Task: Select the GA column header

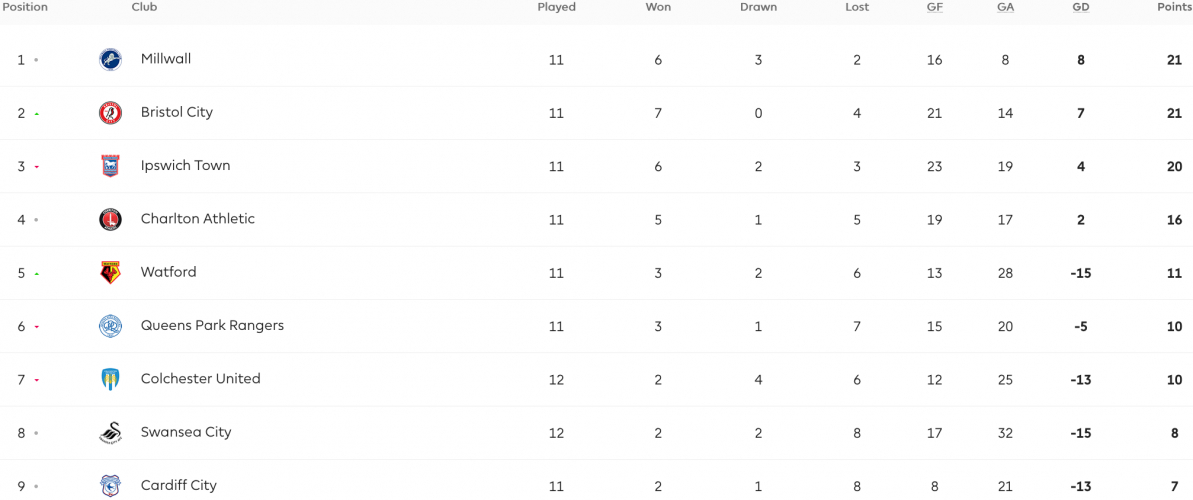Action: (1005, 7)
